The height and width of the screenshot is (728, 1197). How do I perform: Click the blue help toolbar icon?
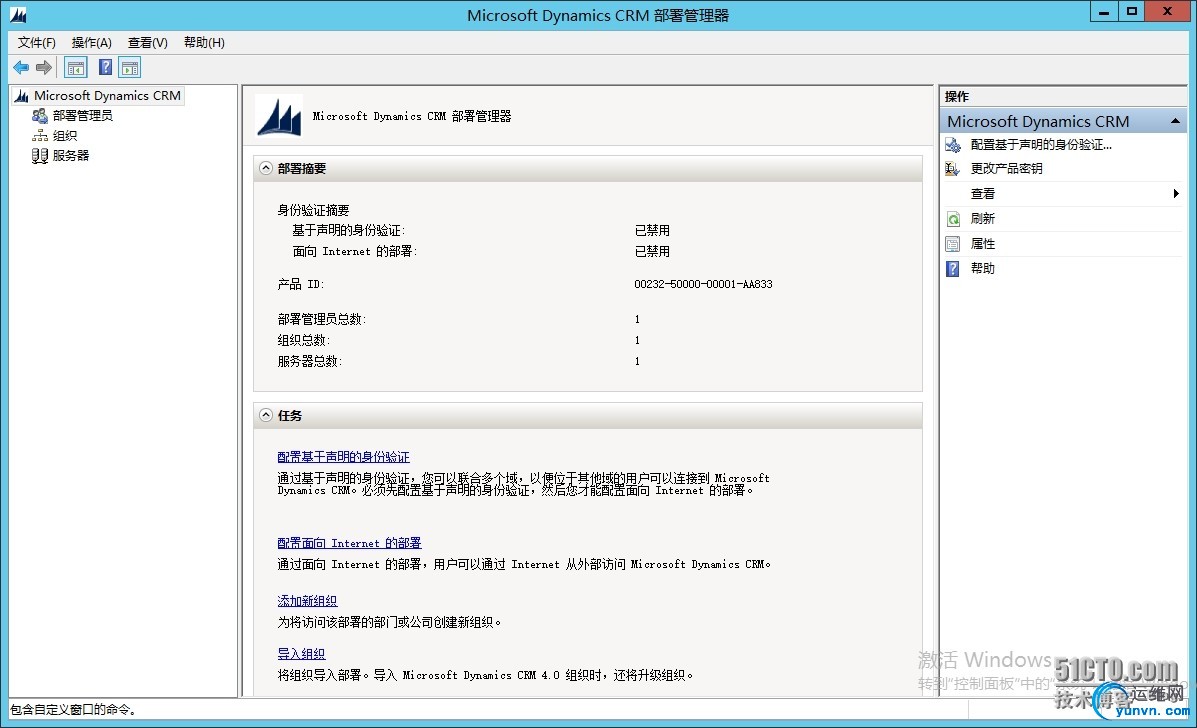pyautogui.click(x=105, y=68)
